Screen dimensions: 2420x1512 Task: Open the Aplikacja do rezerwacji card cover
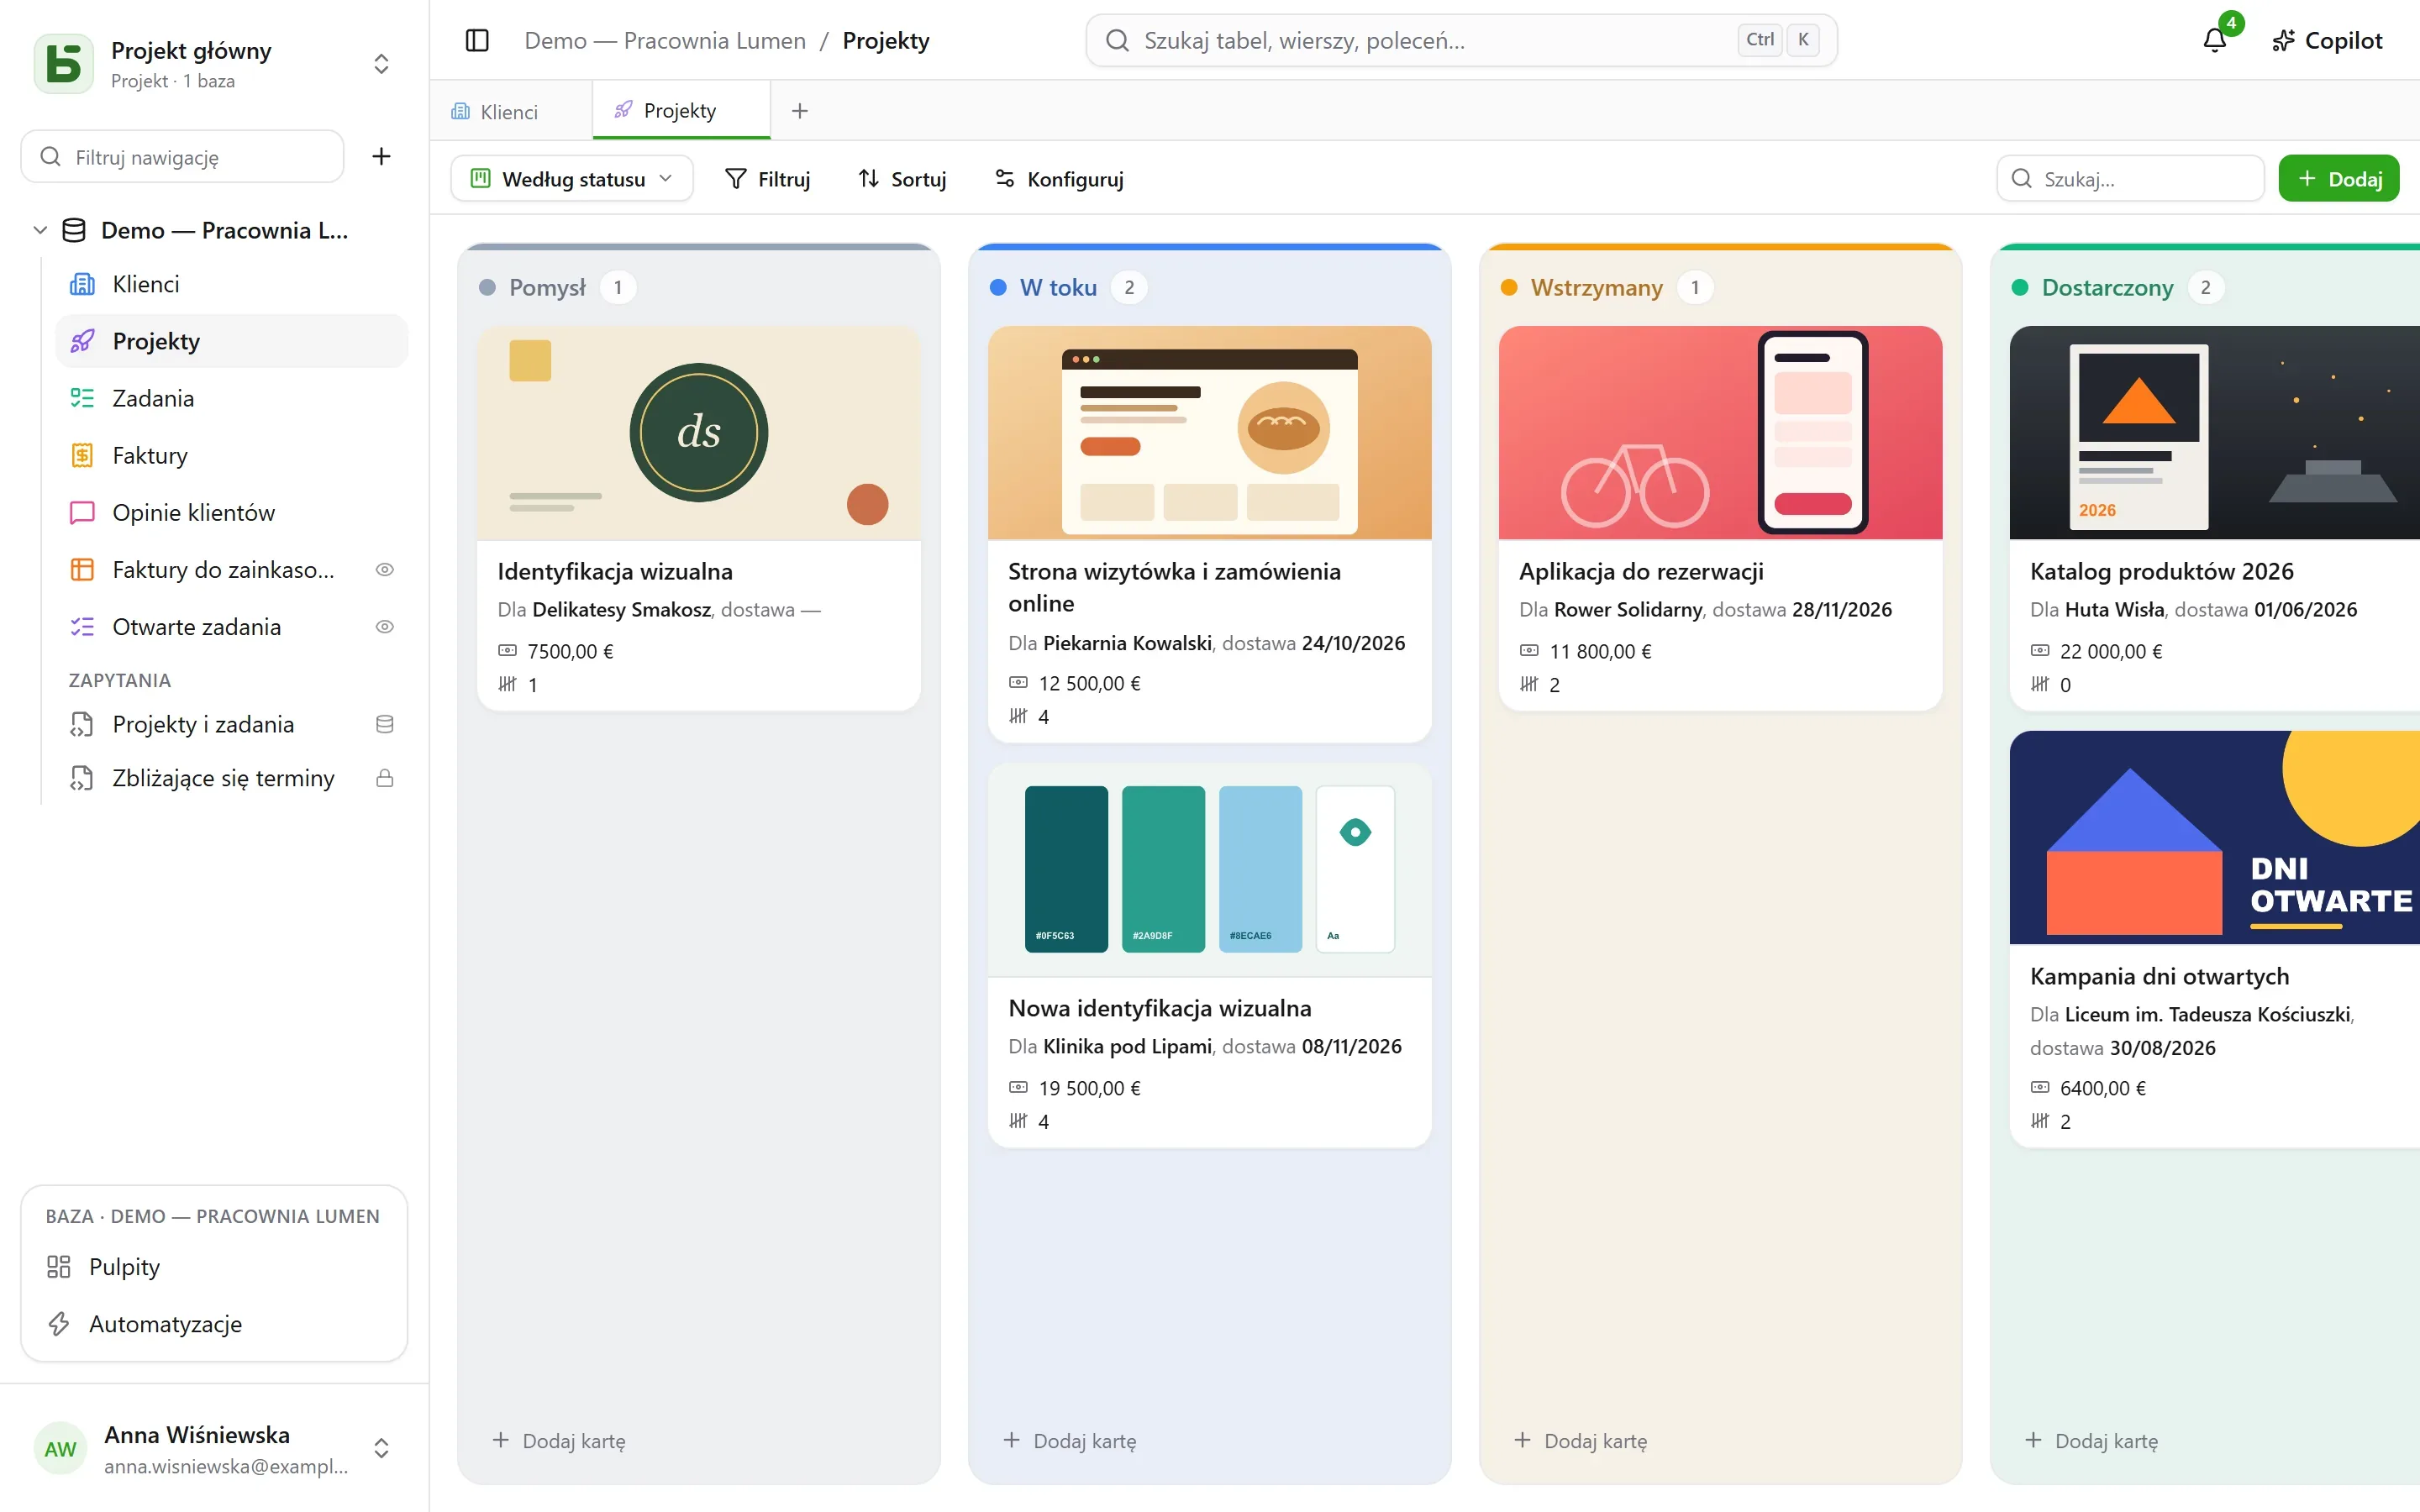point(1720,433)
